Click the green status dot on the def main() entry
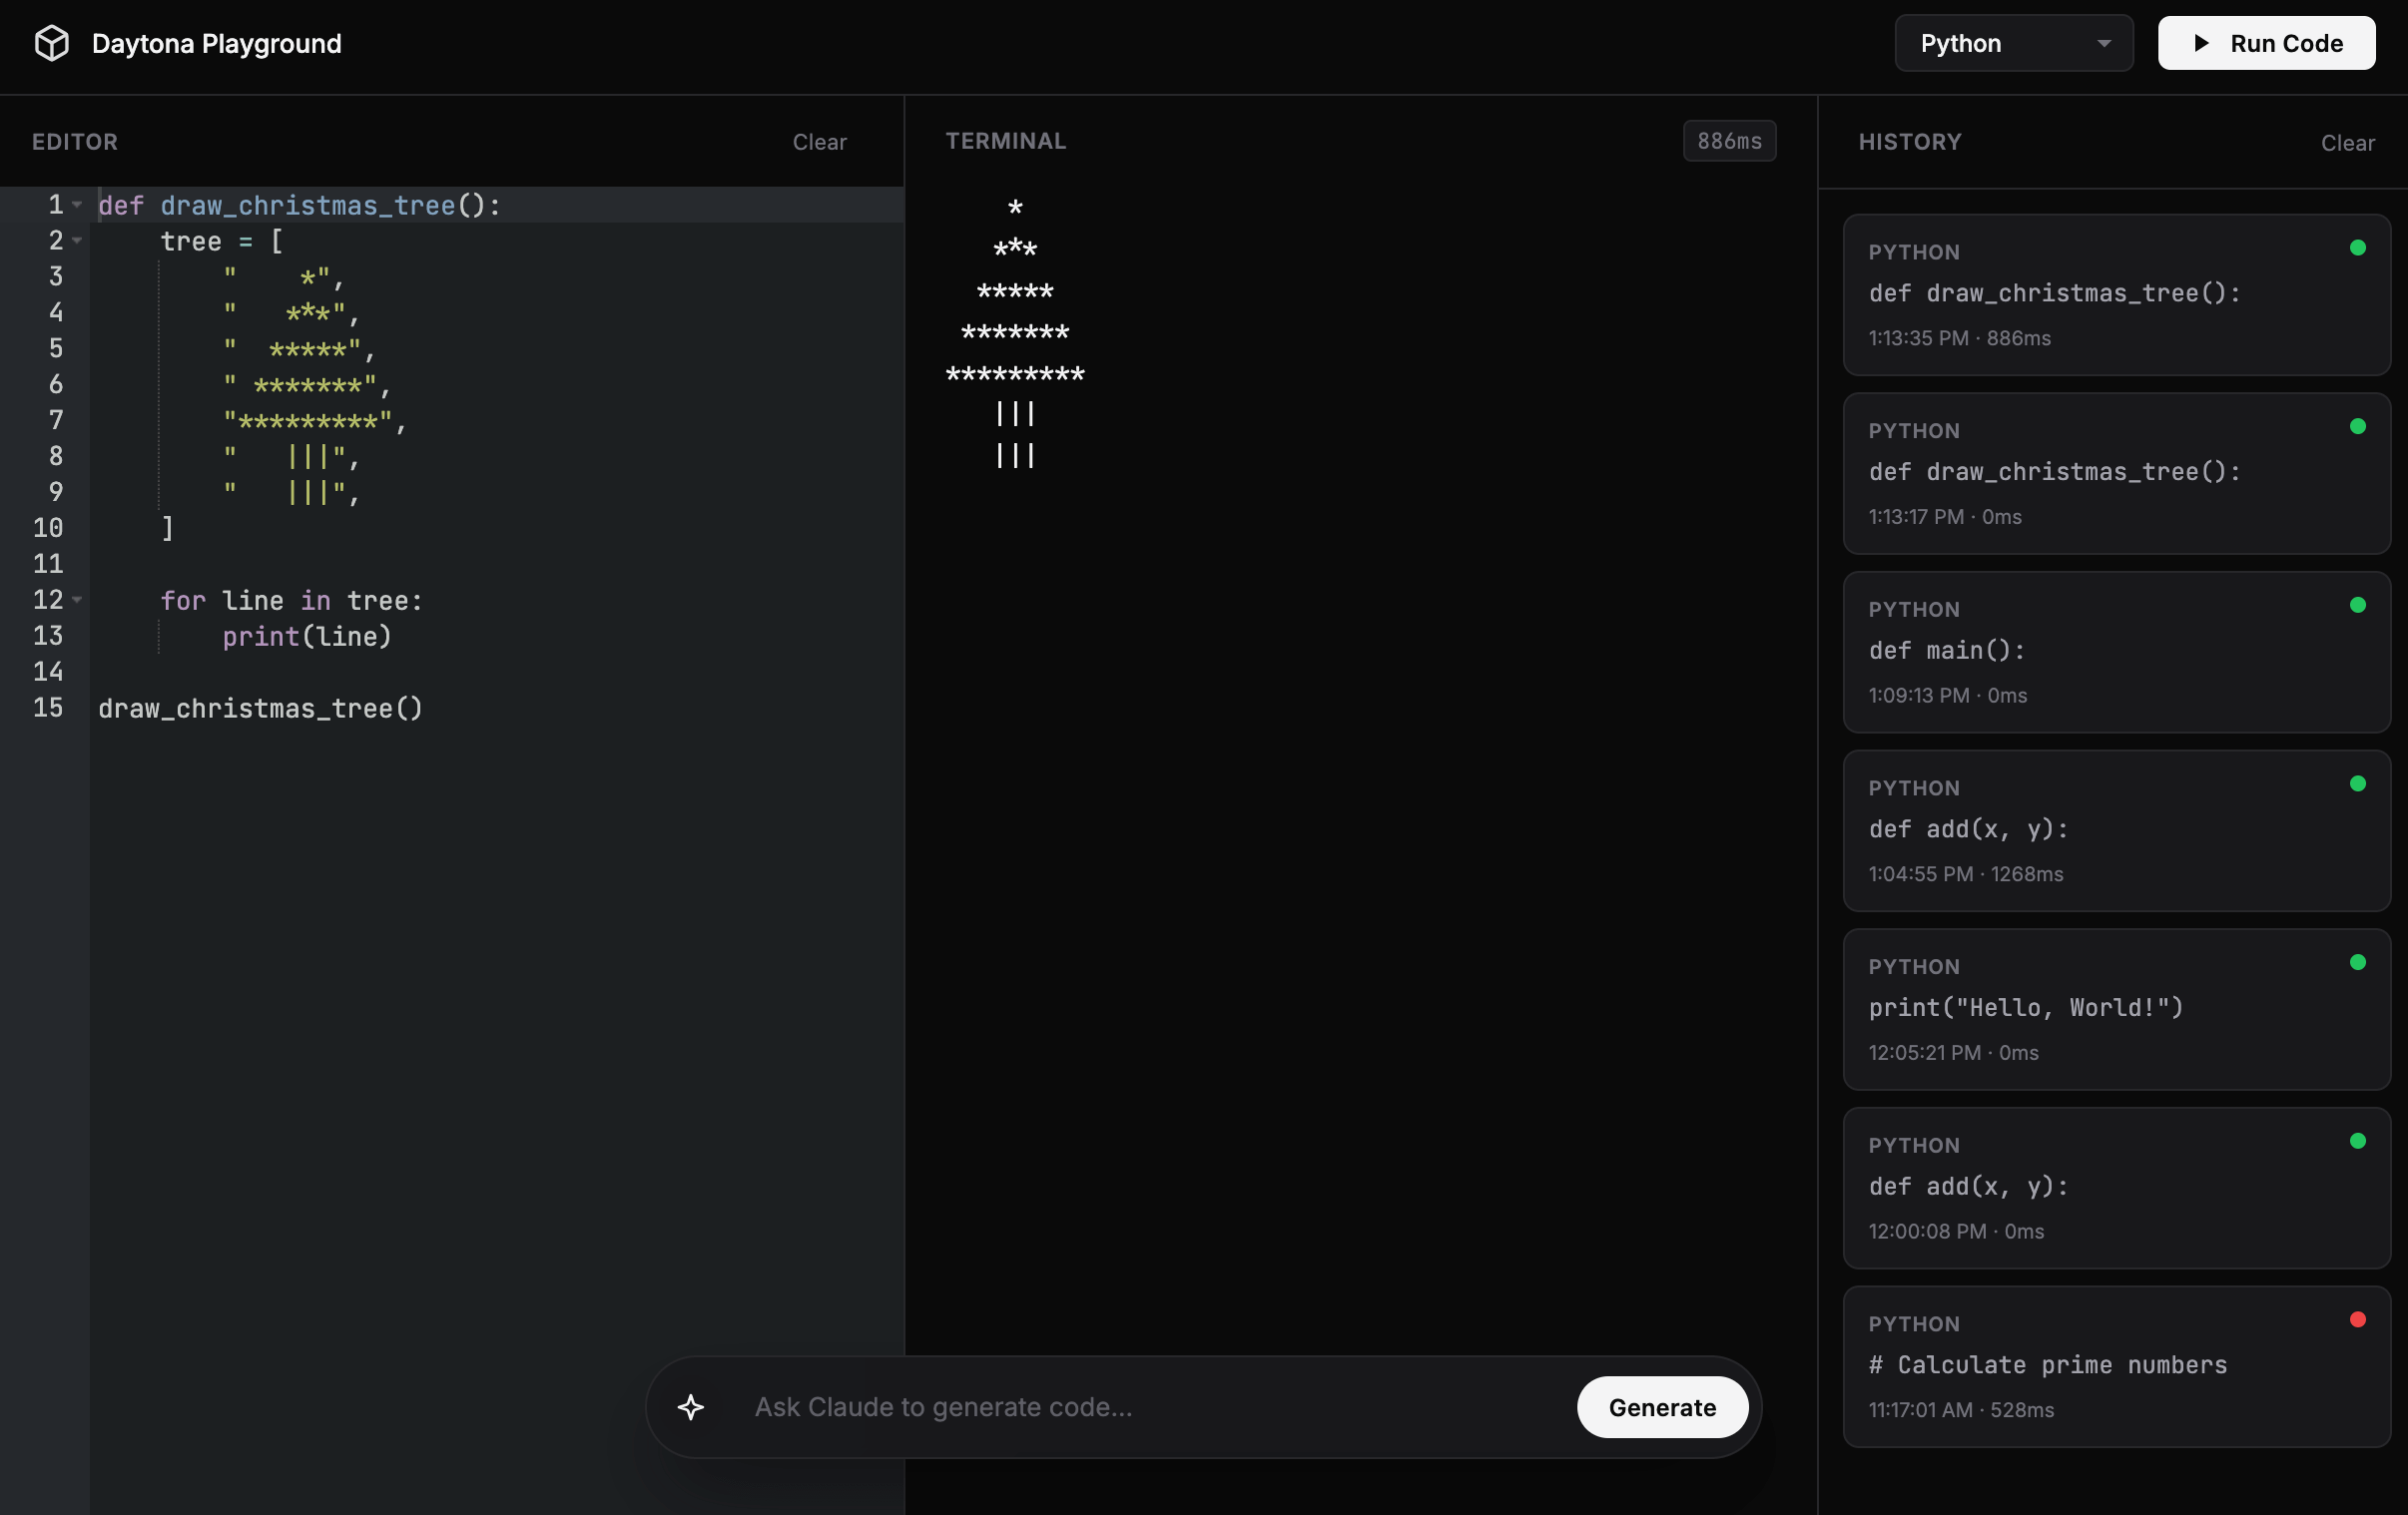2408x1515 pixels. (x=2357, y=604)
